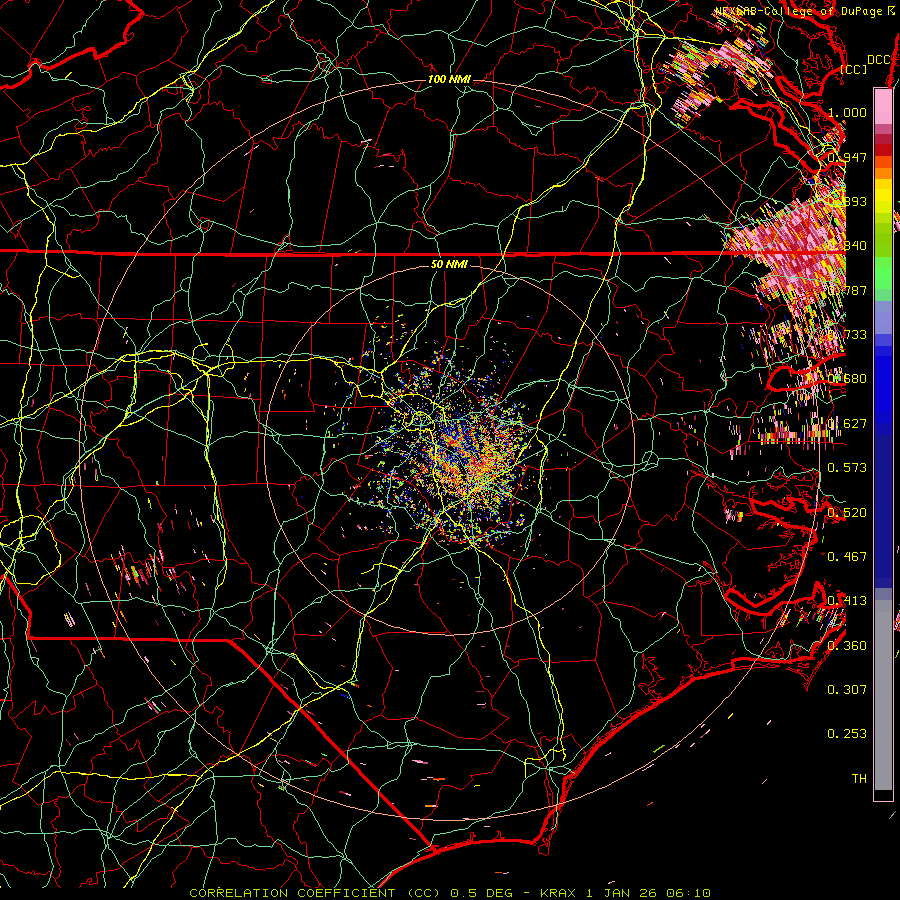Select the 0.733 legend value
The image size is (900, 900).
point(847,334)
